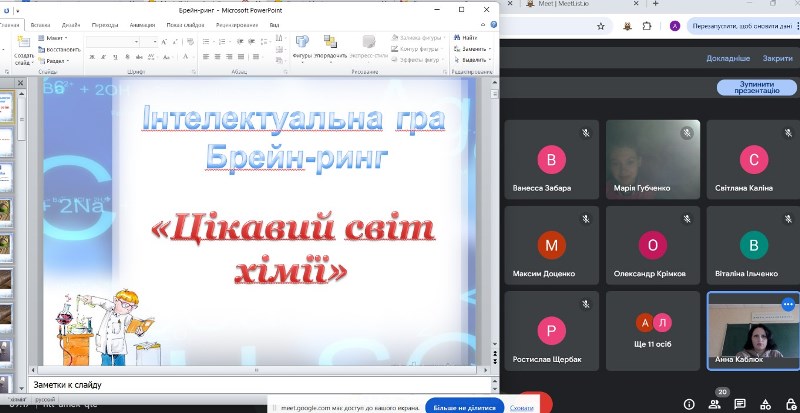The image size is (800, 413).
Task: Click the Заметки к слайду notes field
Action: tap(250, 385)
